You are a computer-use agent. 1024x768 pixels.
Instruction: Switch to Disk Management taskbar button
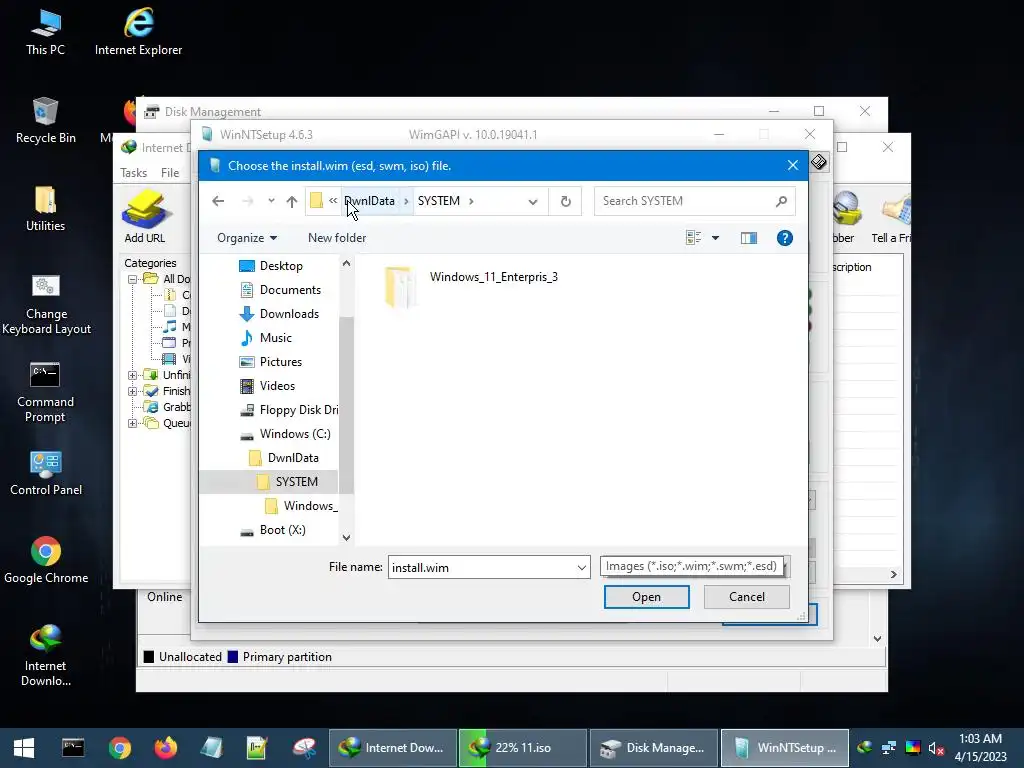(x=653, y=748)
